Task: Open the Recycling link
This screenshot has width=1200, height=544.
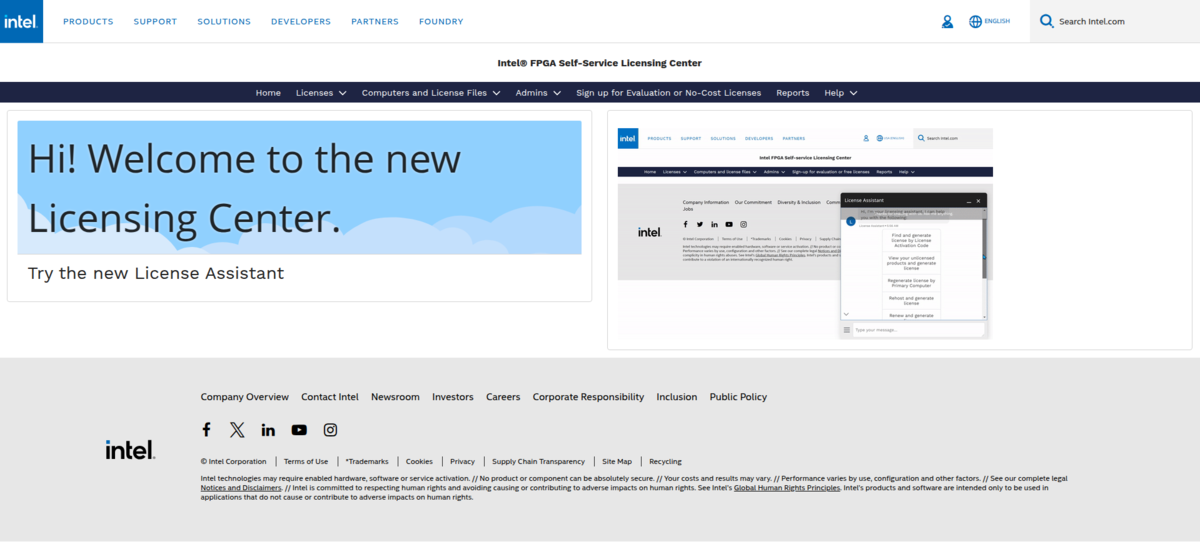Action: (x=665, y=462)
